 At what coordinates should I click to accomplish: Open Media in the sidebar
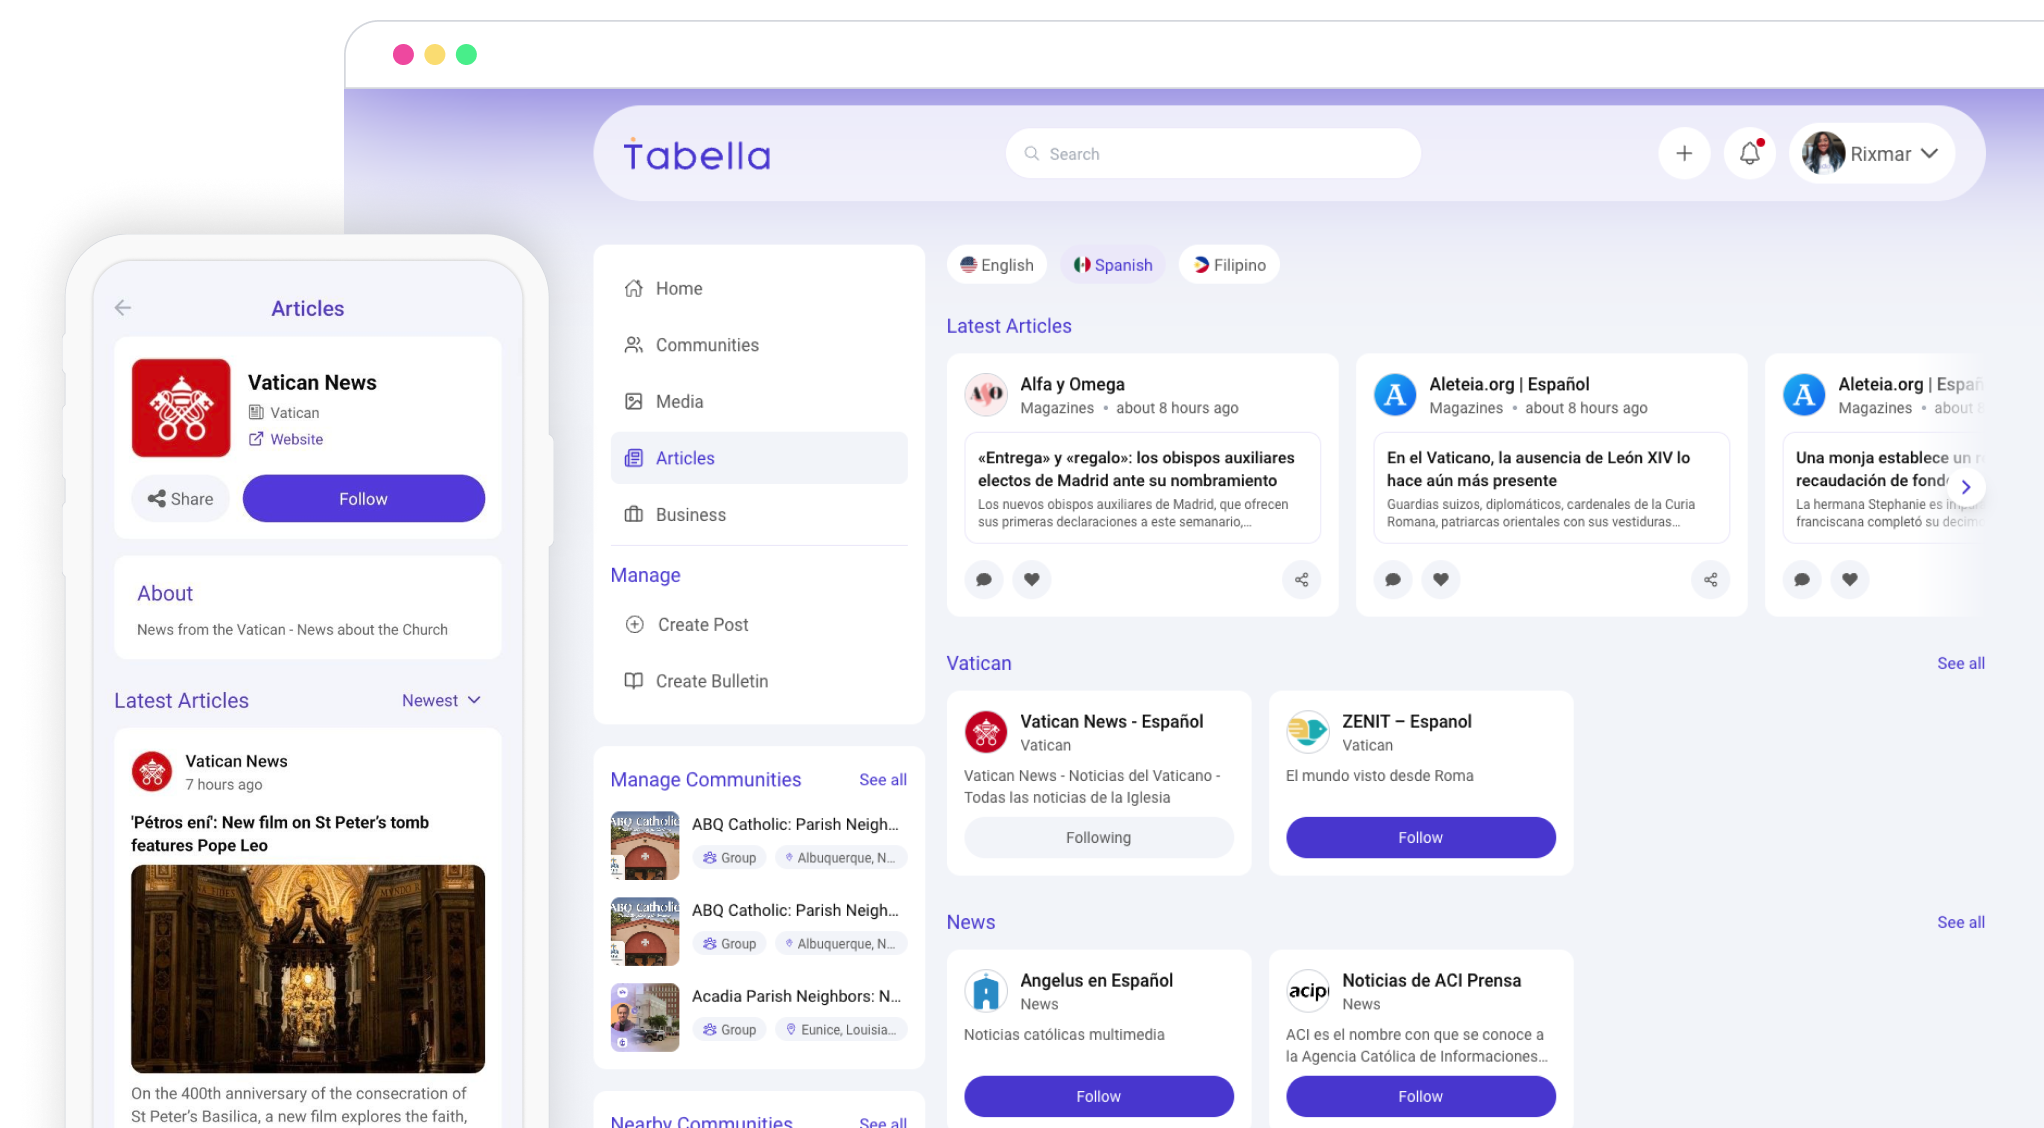(759, 401)
